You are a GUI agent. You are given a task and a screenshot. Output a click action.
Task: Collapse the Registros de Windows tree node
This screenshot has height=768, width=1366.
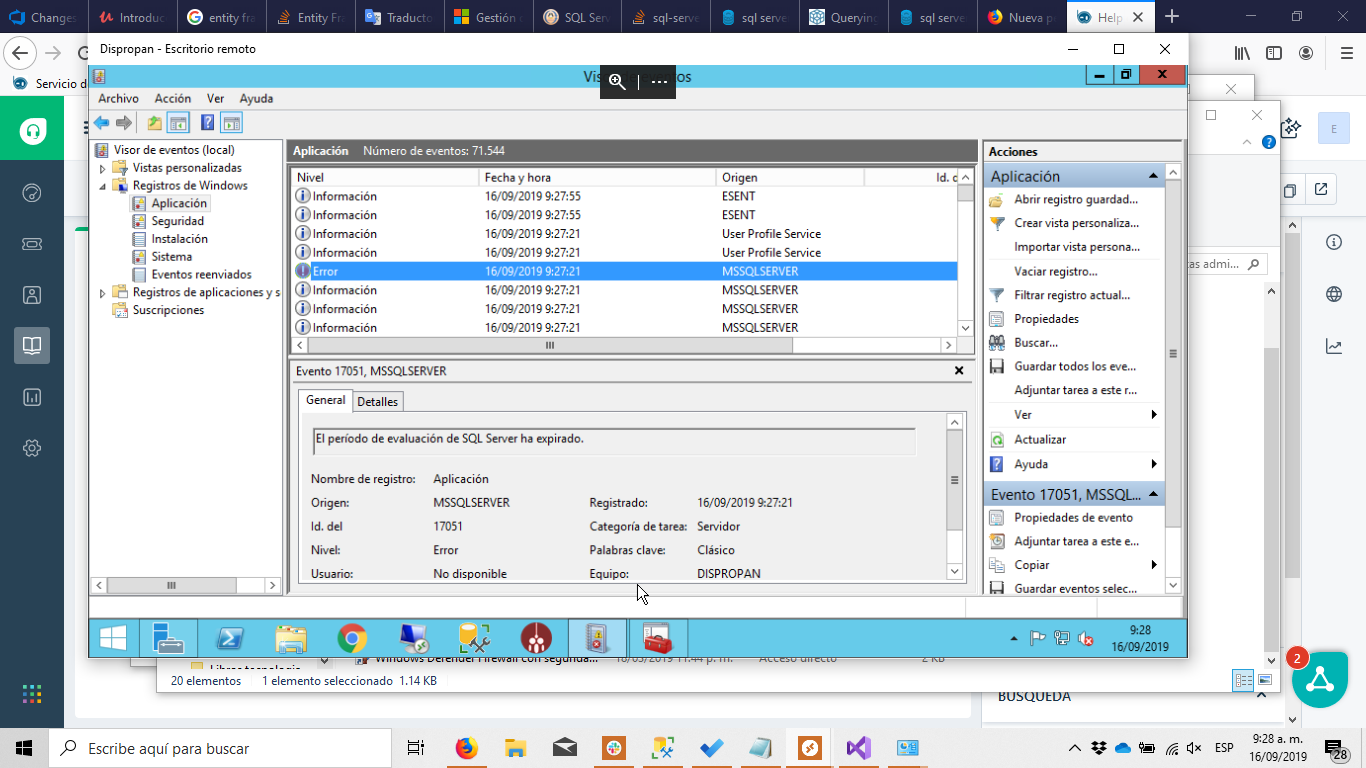102,186
